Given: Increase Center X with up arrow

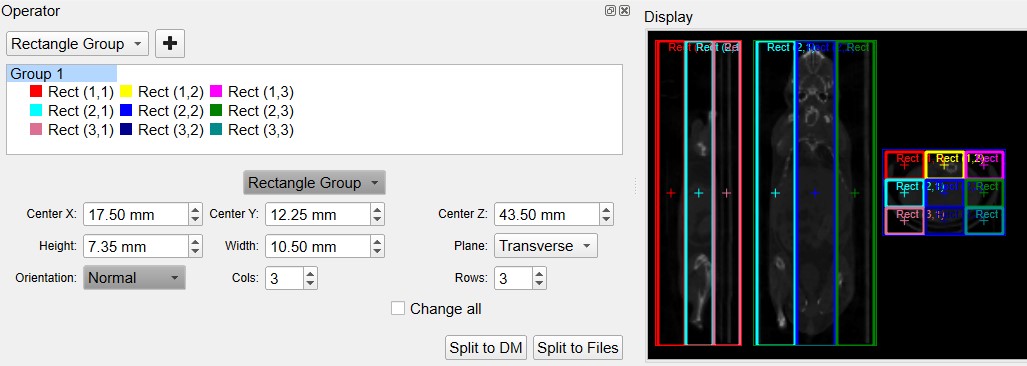Looking at the screenshot, I should click(195, 209).
